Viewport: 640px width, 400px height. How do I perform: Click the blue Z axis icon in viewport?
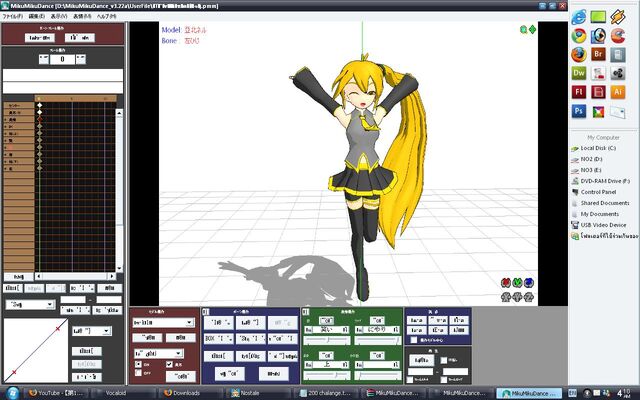(529, 282)
